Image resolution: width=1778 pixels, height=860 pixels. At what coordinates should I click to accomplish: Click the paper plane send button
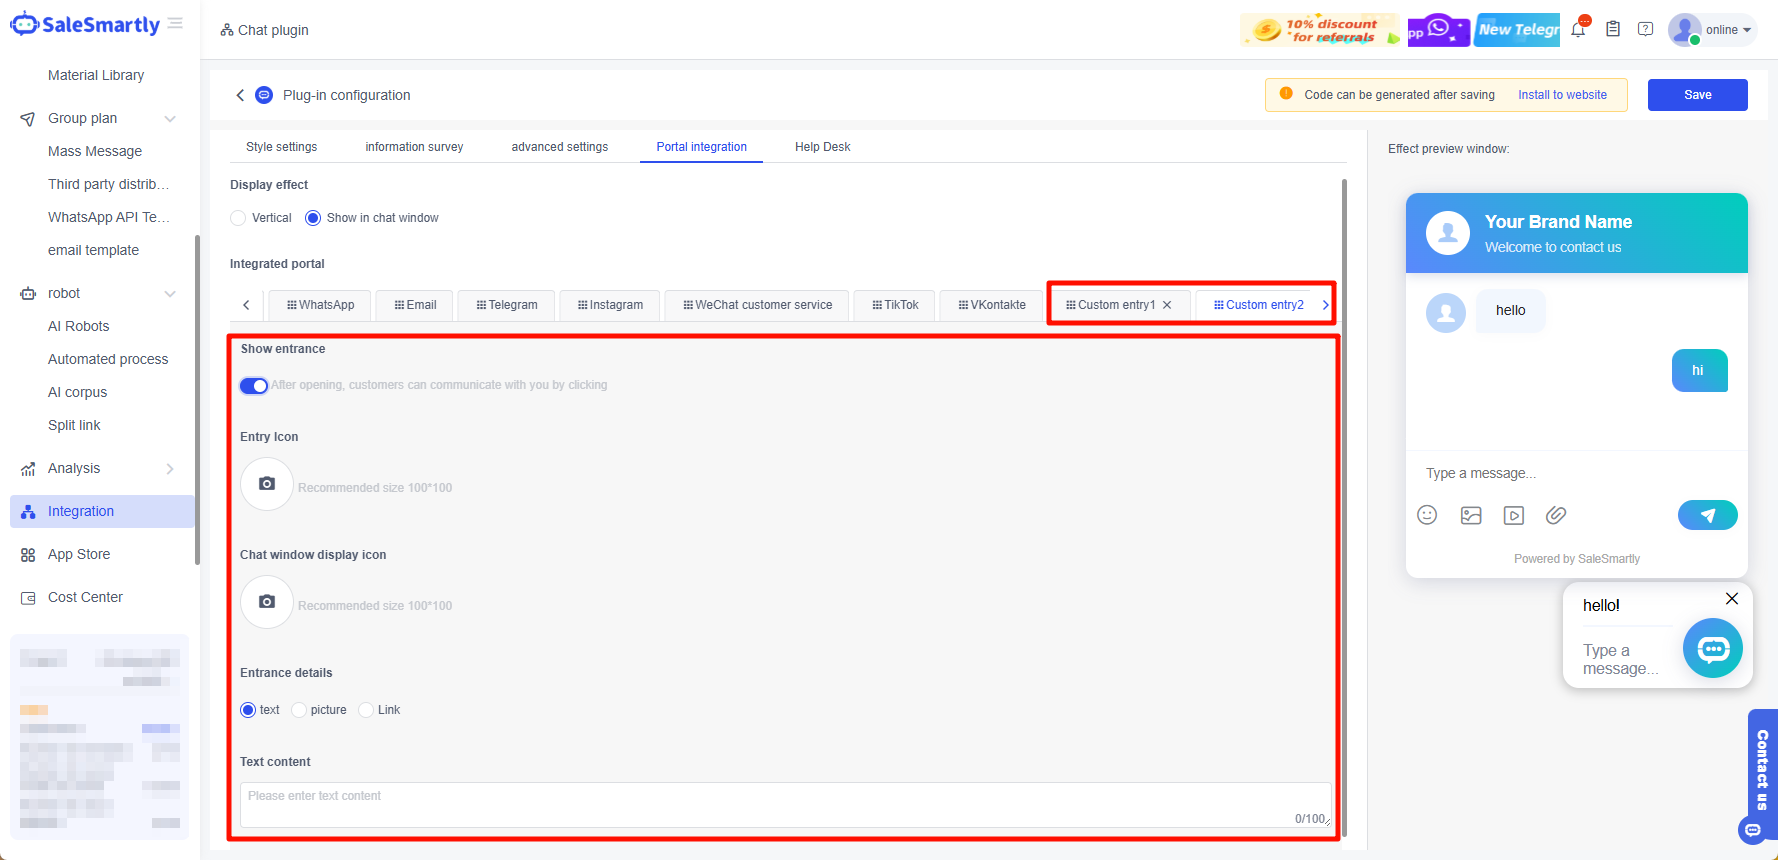click(1707, 515)
